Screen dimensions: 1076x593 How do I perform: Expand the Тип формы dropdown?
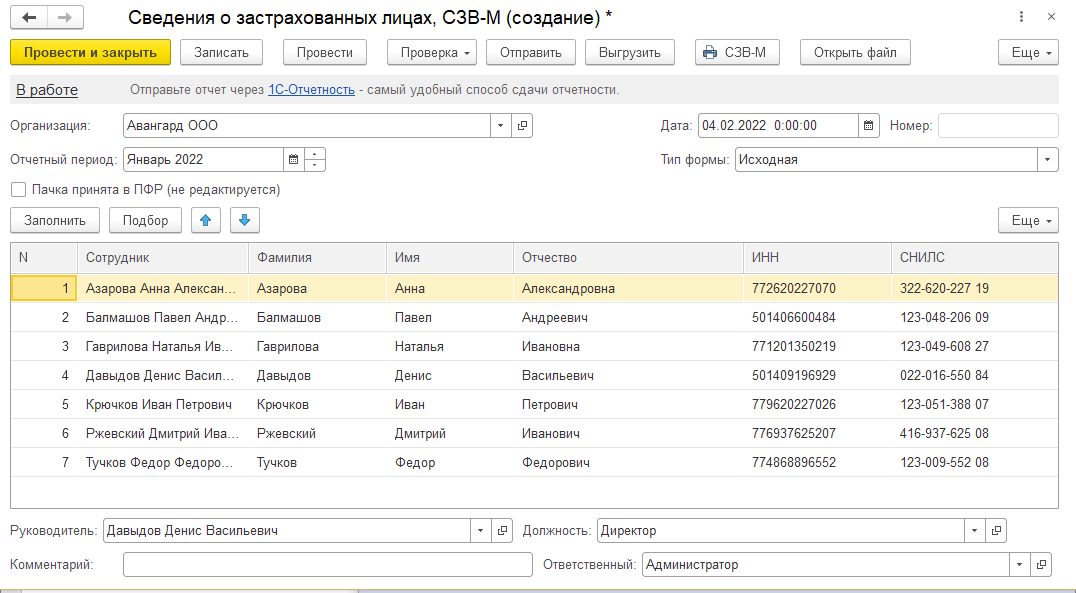1047,159
